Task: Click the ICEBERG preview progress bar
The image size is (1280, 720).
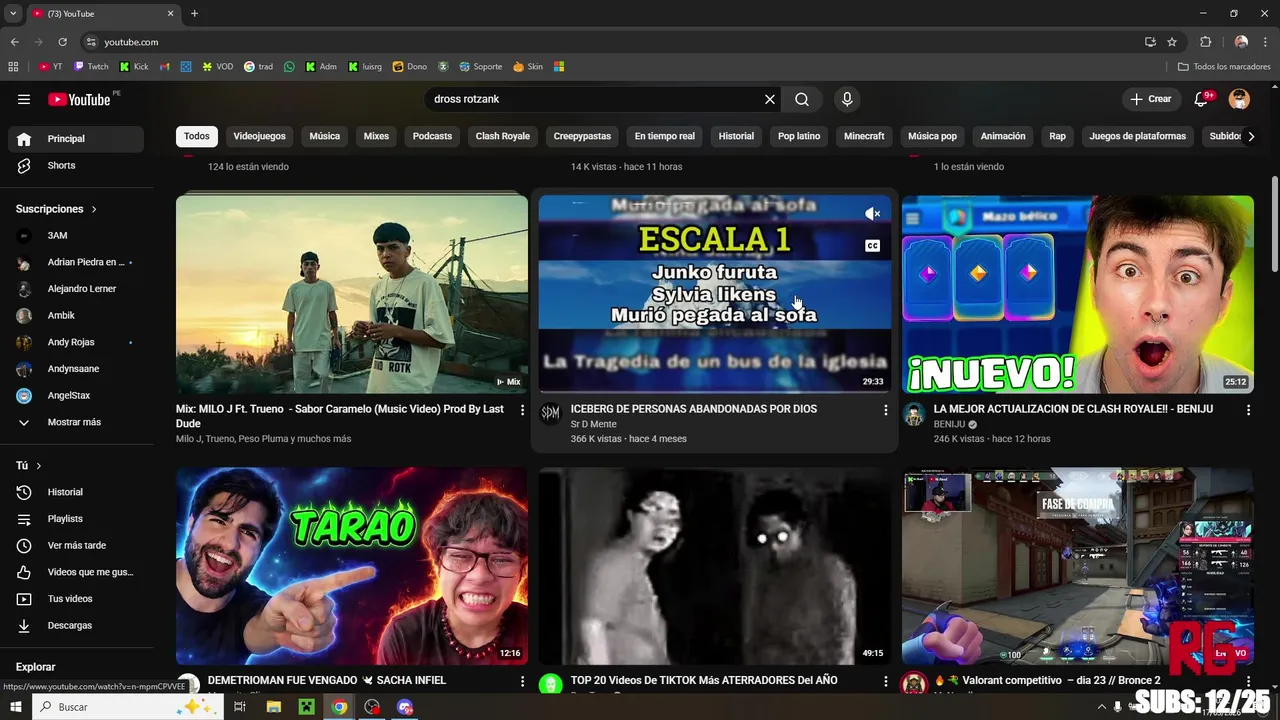Action: click(714, 392)
